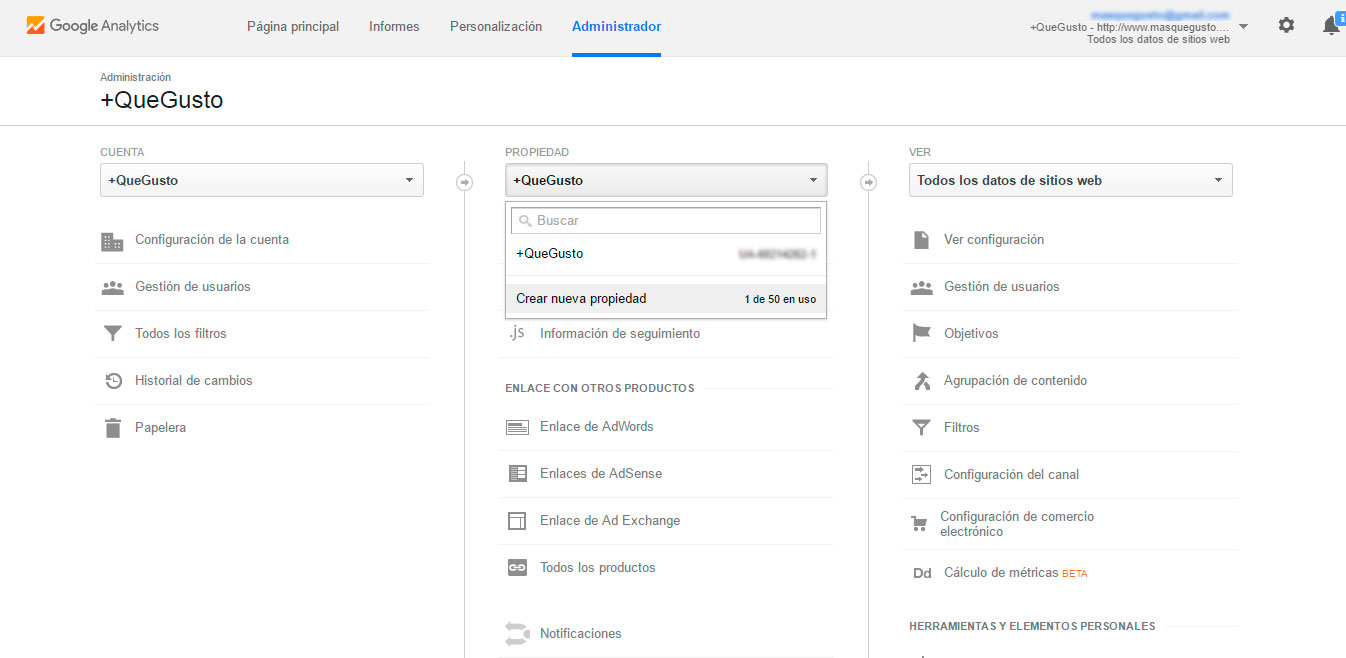Open Enlace de Ad Exchange
The height and width of the screenshot is (658, 1346).
[610, 521]
